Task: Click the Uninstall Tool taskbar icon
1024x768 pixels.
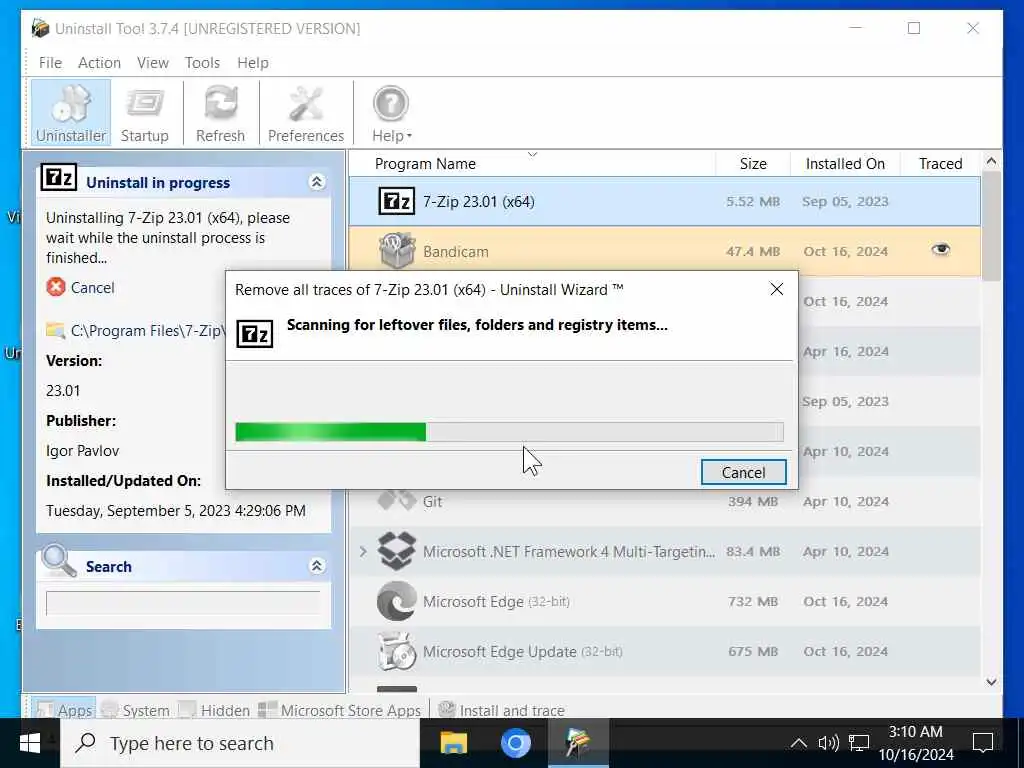Action: pyautogui.click(x=578, y=743)
